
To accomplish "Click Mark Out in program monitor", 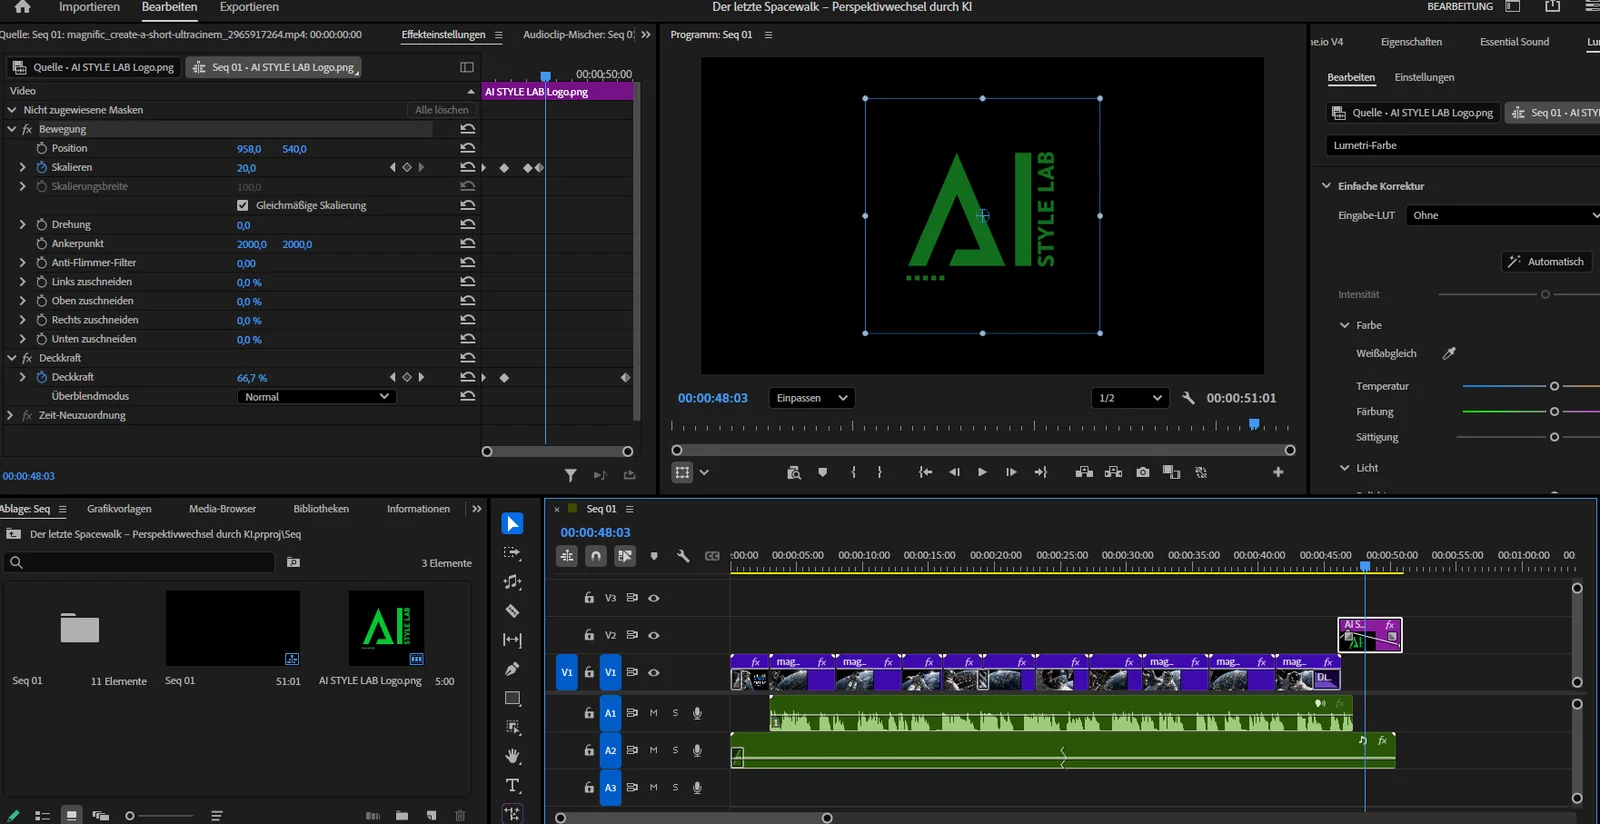I will coord(879,472).
